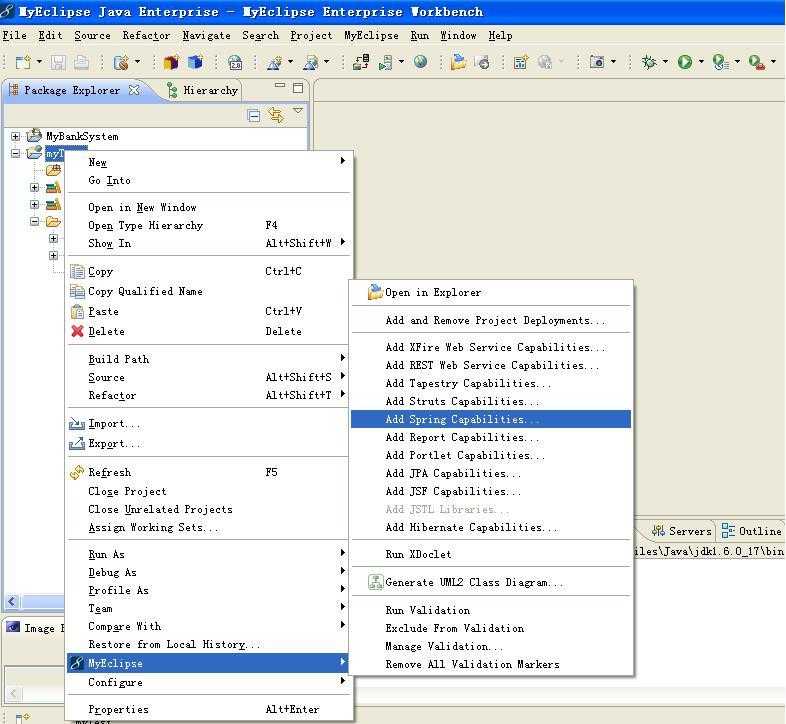Viewport: 786px width, 724px height.
Task: Switch to the Hierarchy tab
Action: 203,90
